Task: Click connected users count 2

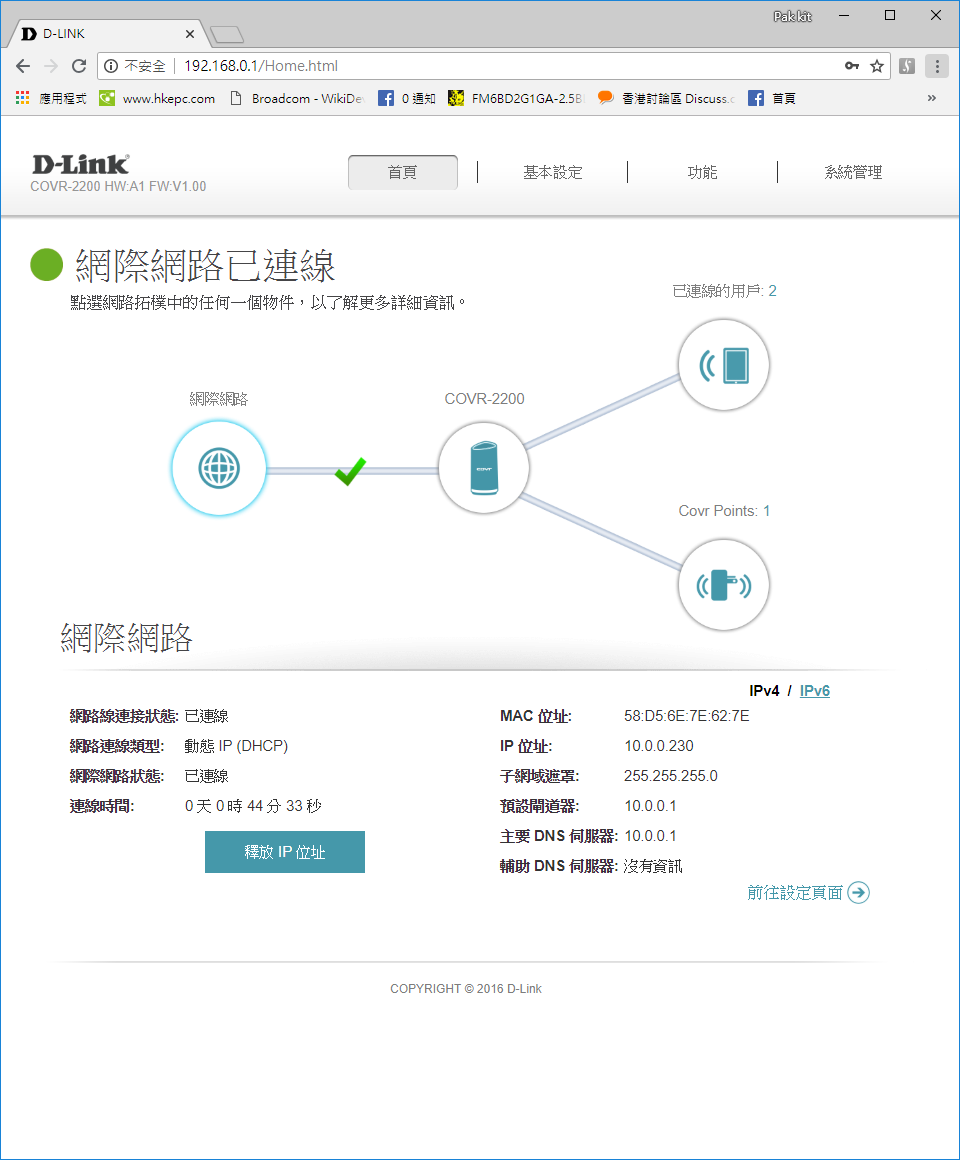Action: coord(772,291)
